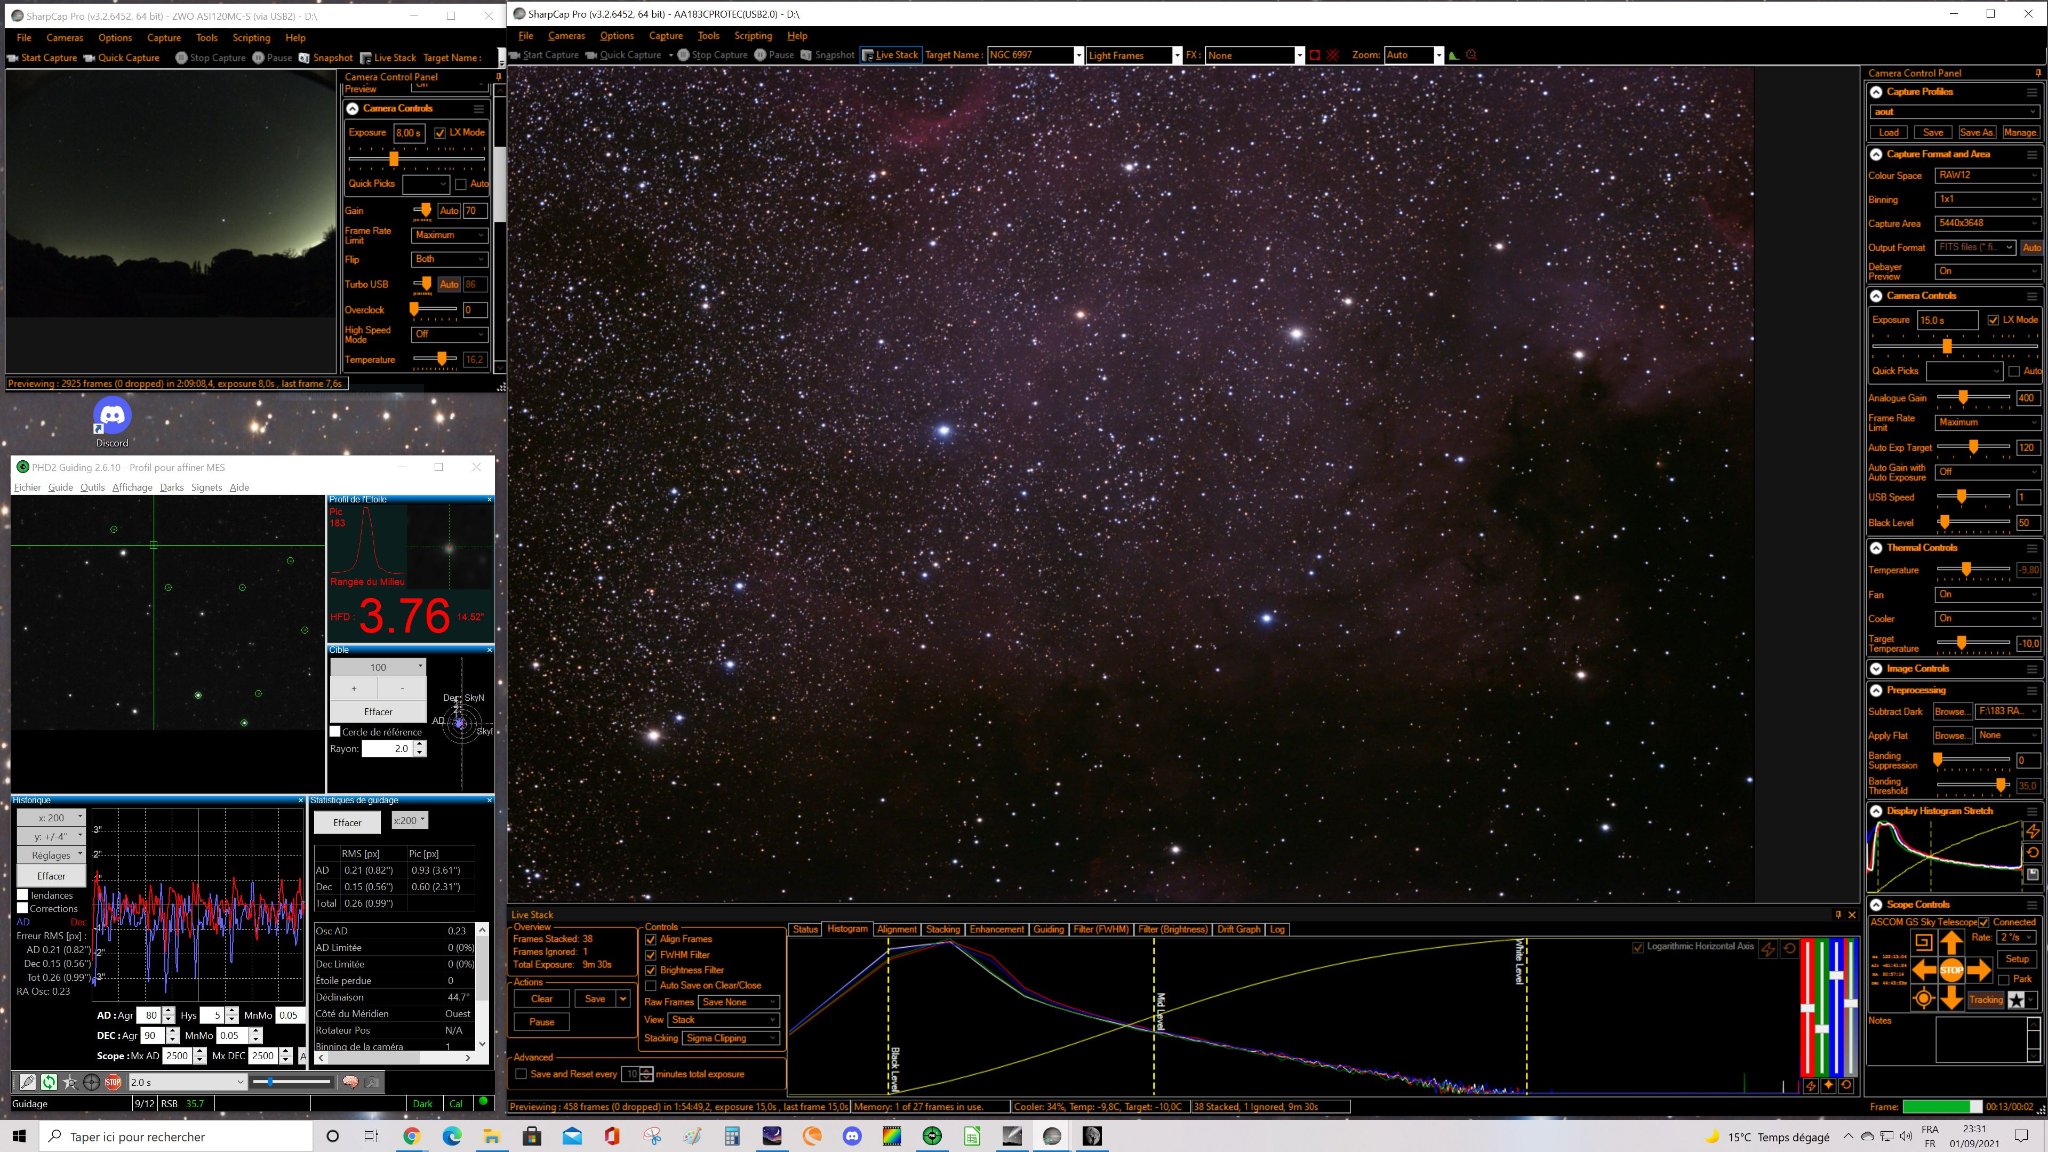The width and height of the screenshot is (2048, 1152).
Task: Click lightning icon below RGB color sliders
Action: (x=1810, y=1085)
